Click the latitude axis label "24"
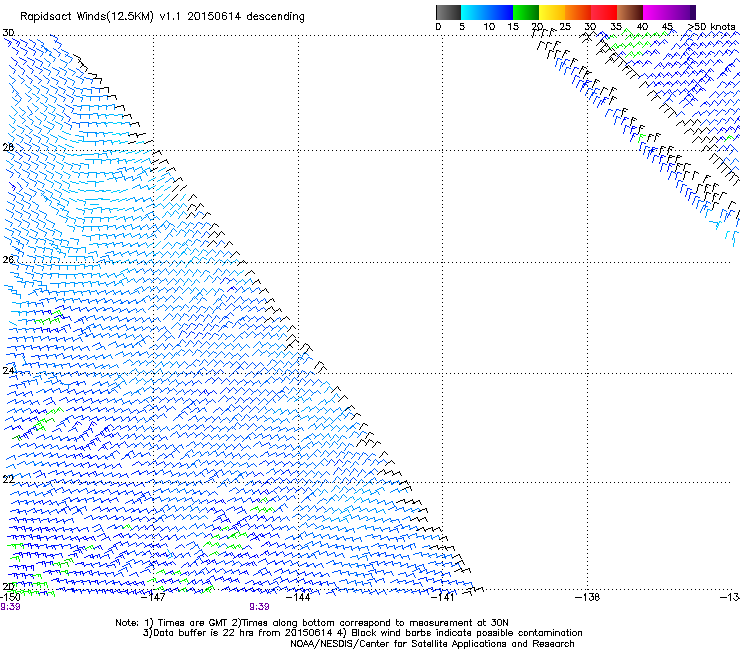This screenshot has width=740, height=650. coord(8,371)
